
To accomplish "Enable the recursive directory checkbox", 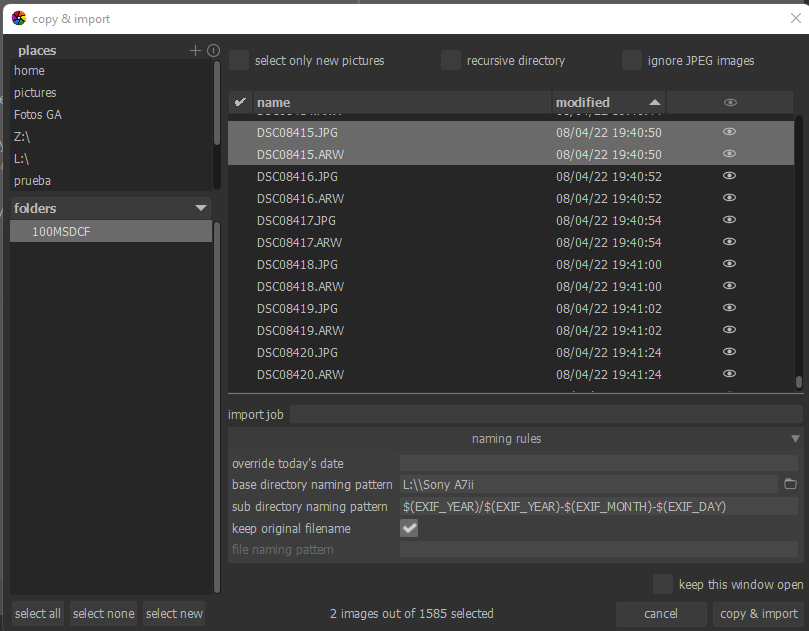I will pos(451,61).
